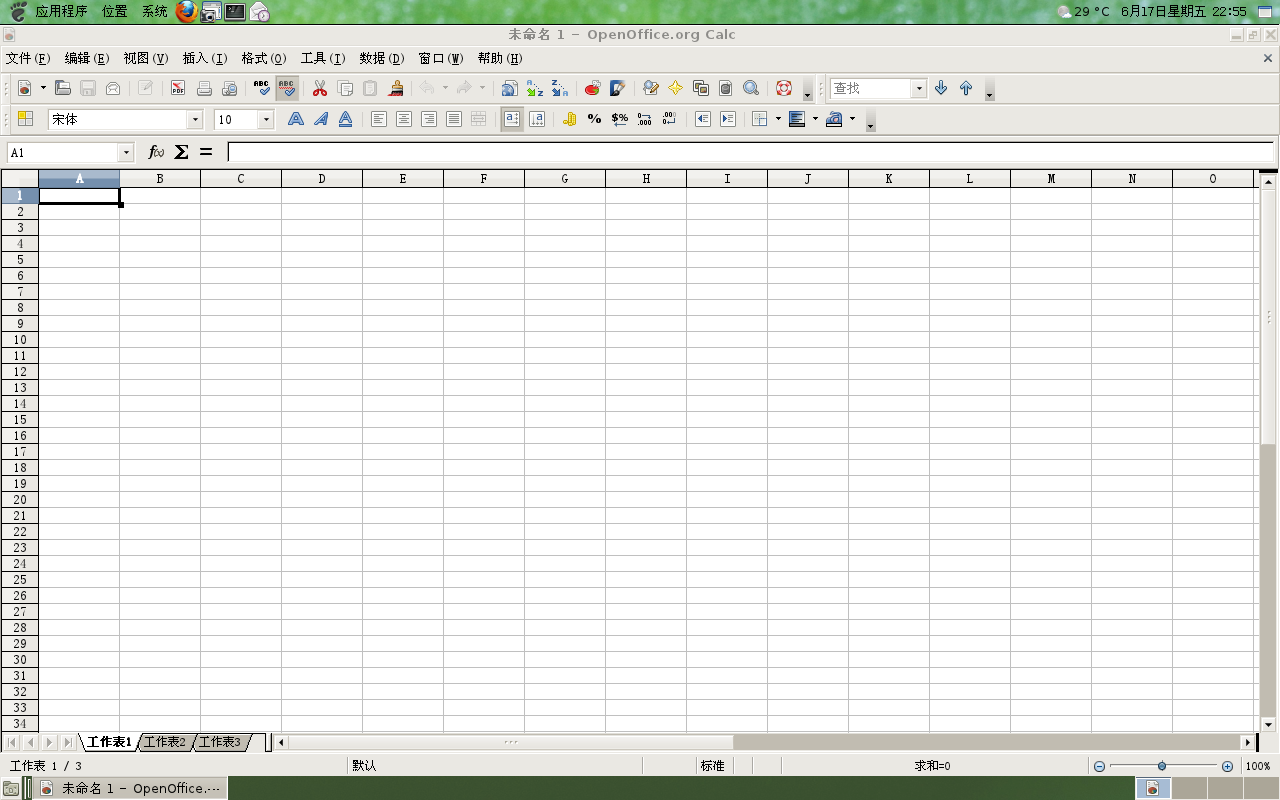Toggle align right
Viewport: 1280px width, 800px height.
coord(429,119)
